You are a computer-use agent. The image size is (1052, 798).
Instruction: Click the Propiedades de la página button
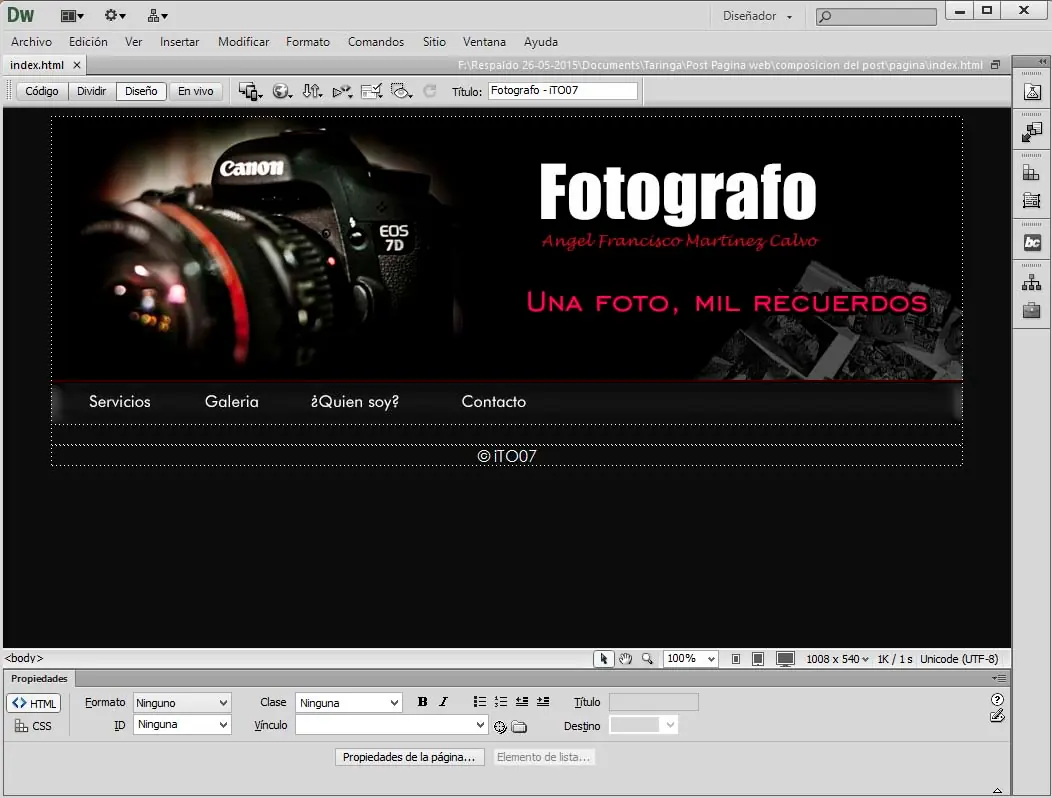pyautogui.click(x=409, y=757)
